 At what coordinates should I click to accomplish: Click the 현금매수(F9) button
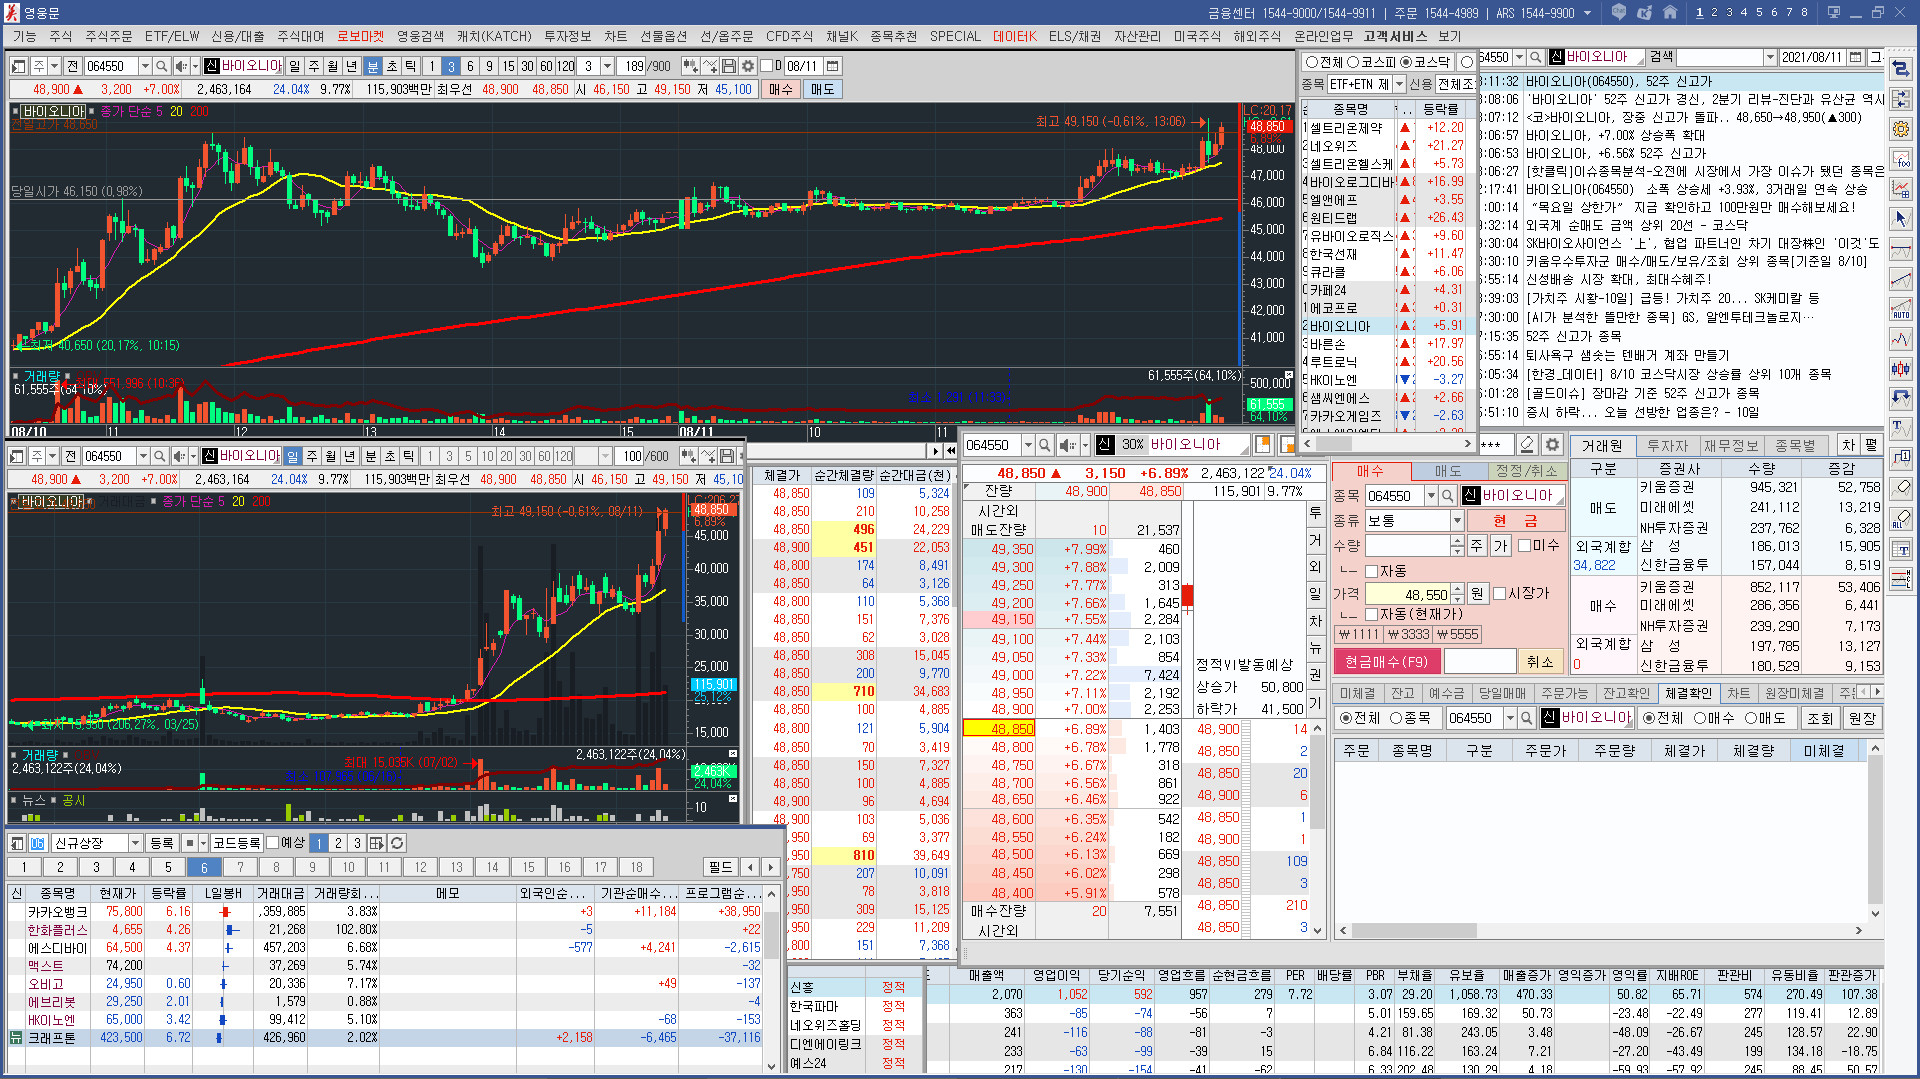[x=1385, y=662]
